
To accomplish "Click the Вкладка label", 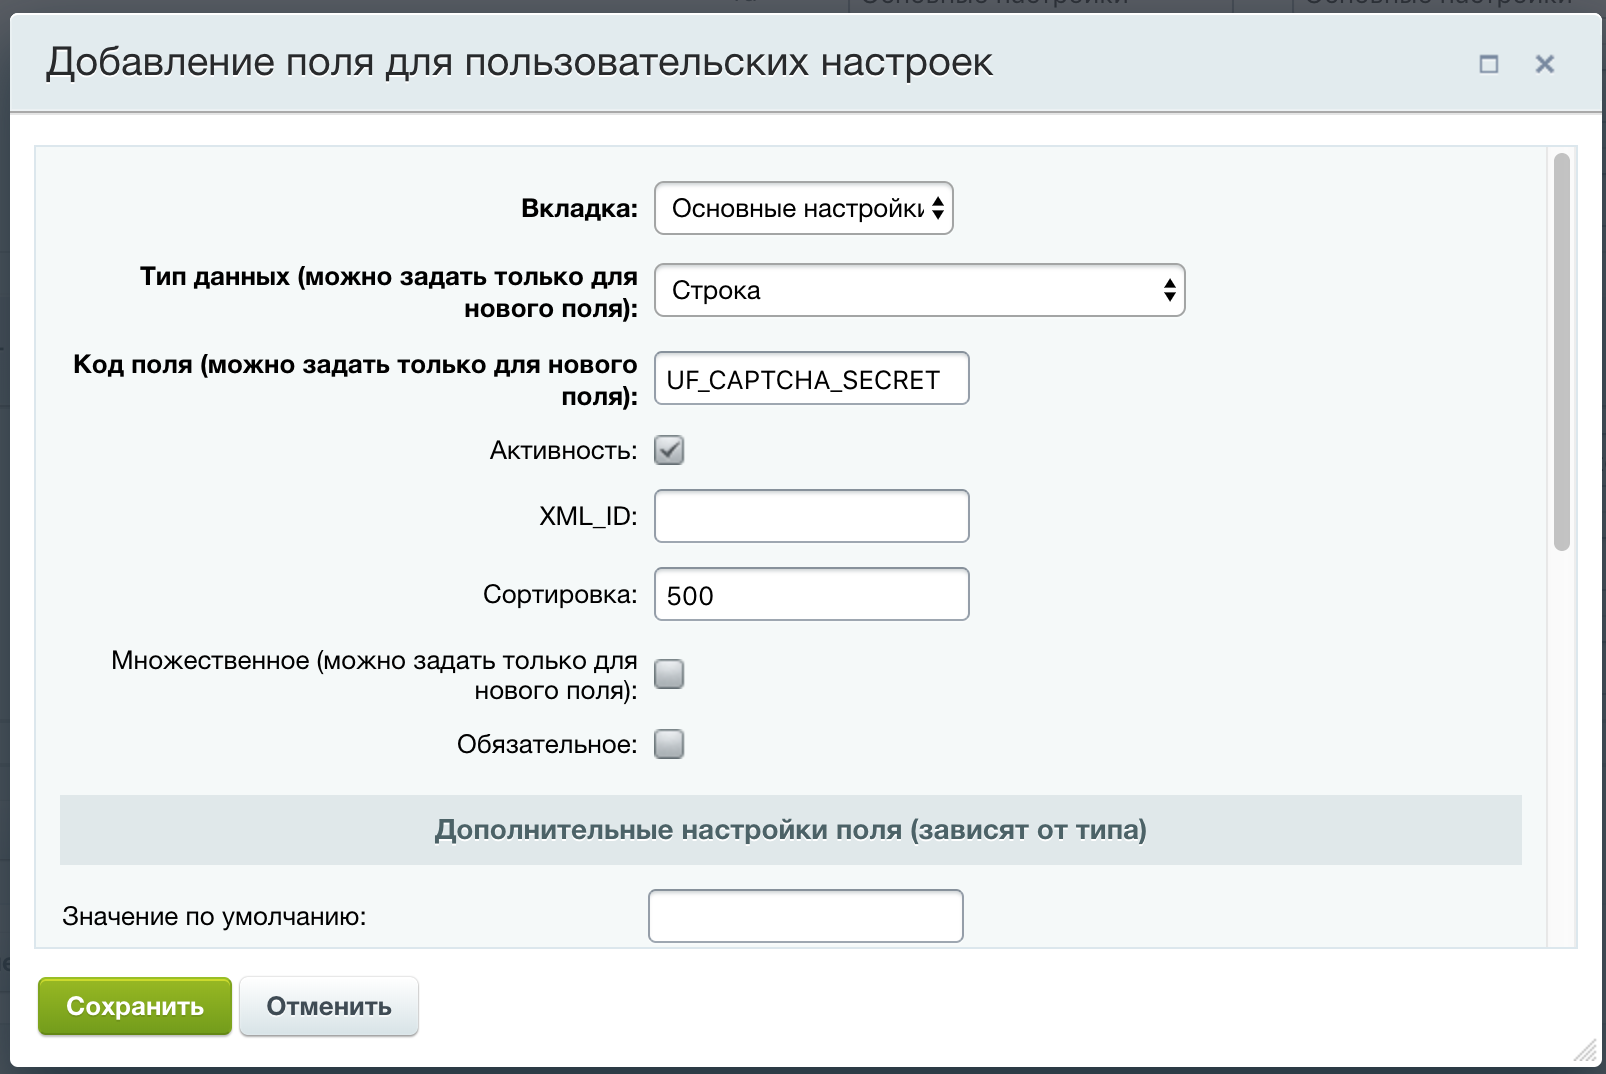I will [x=579, y=209].
